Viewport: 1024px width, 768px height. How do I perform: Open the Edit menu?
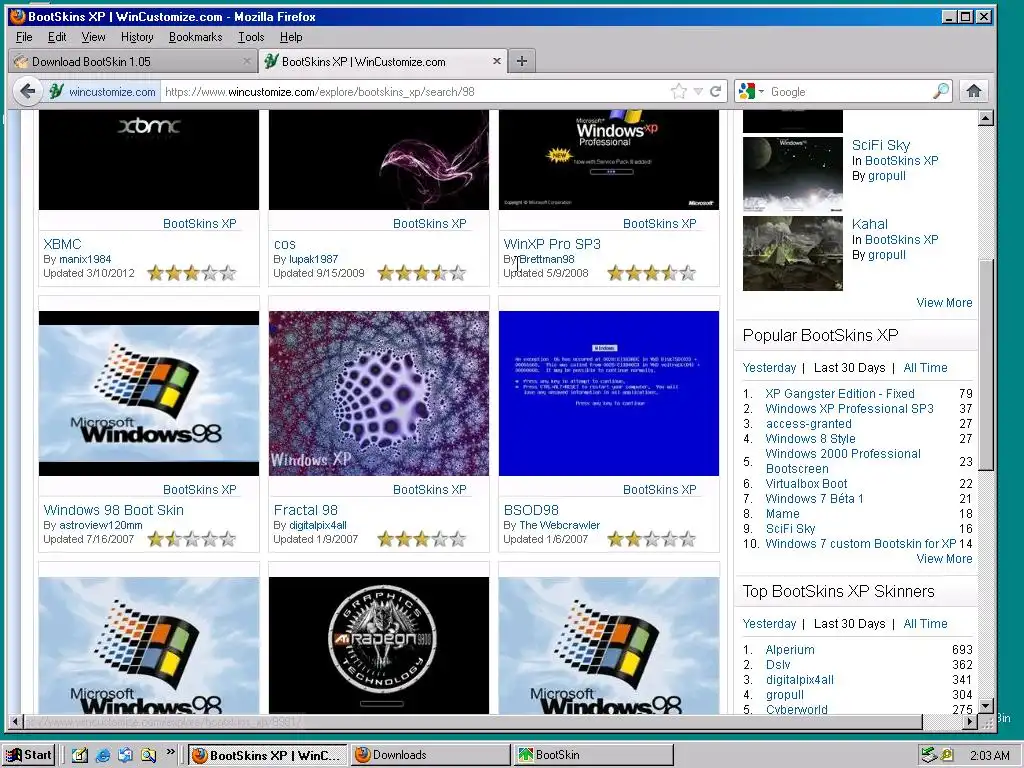tap(57, 37)
